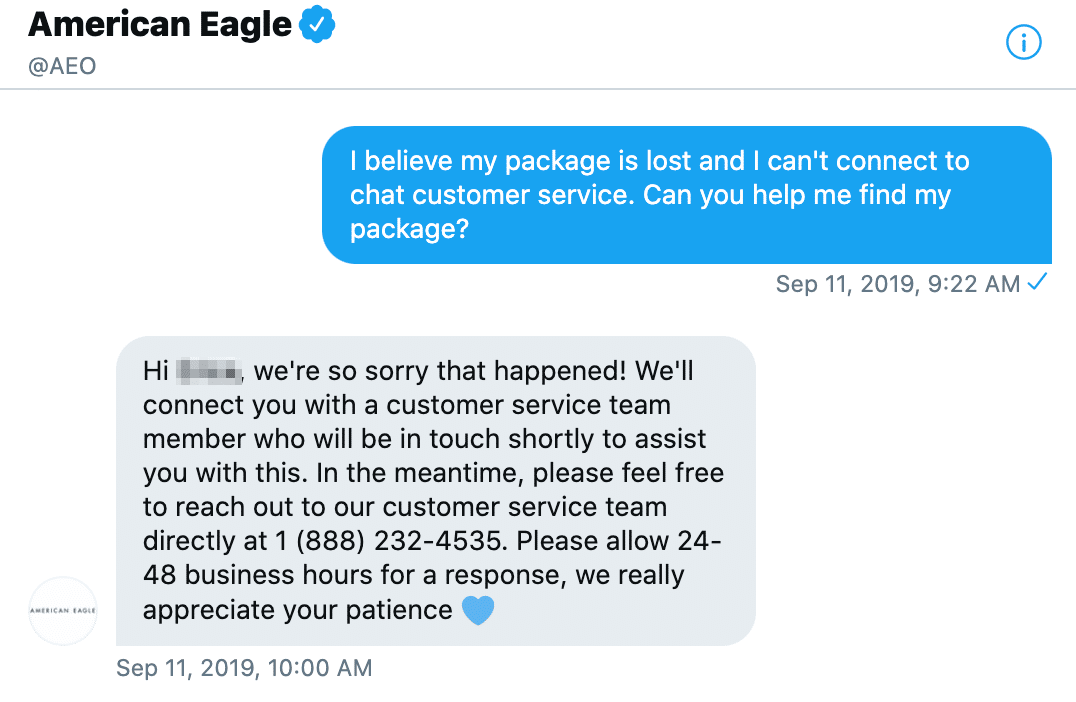Open the conversation info icon
This screenshot has height=702, width=1076.
click(x=1024, y=42)
